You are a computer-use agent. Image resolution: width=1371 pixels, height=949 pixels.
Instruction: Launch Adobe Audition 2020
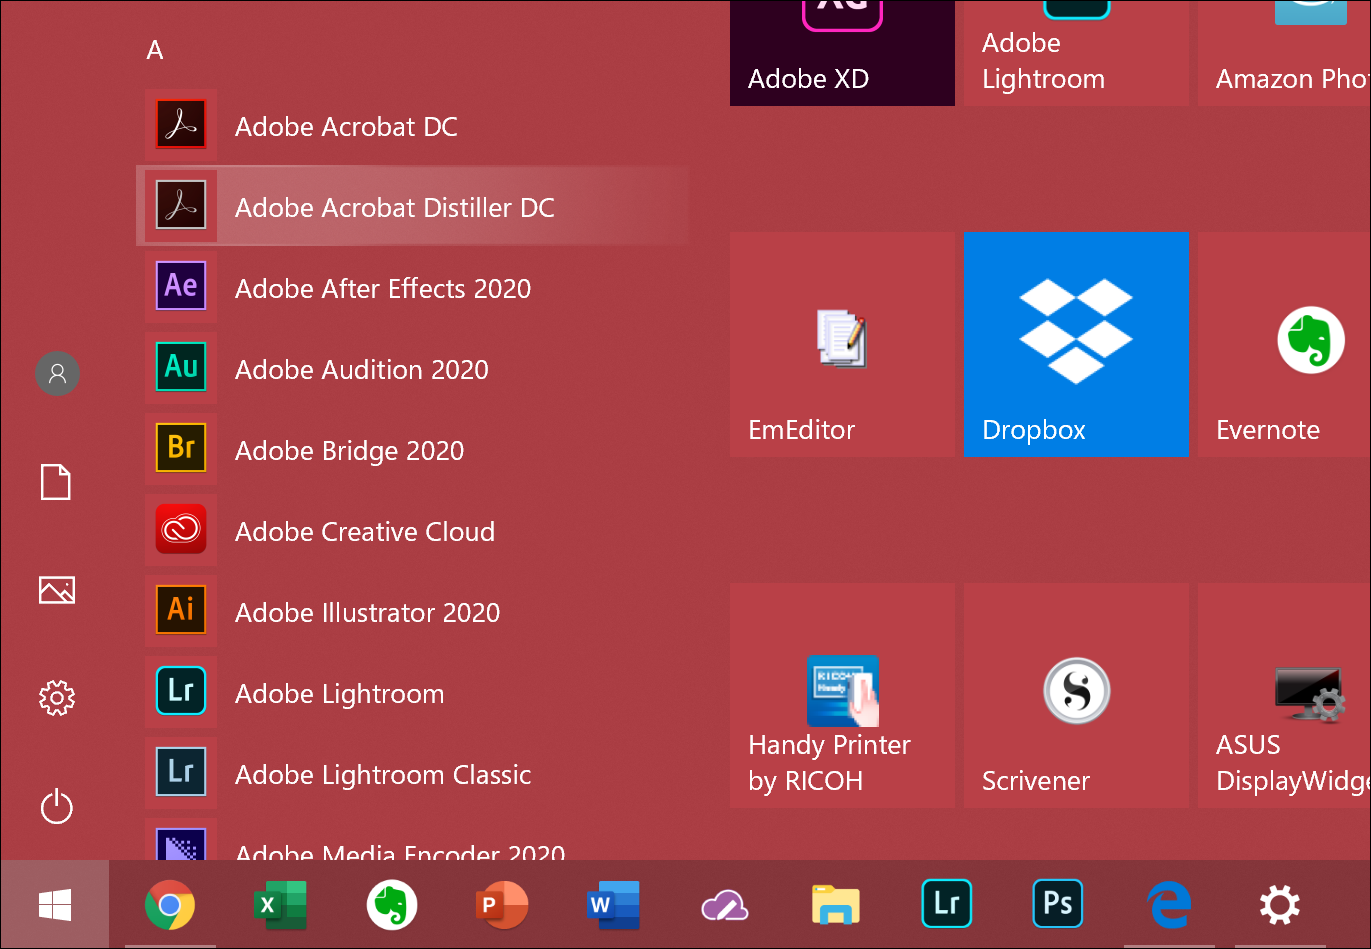(x=412, y=369)
